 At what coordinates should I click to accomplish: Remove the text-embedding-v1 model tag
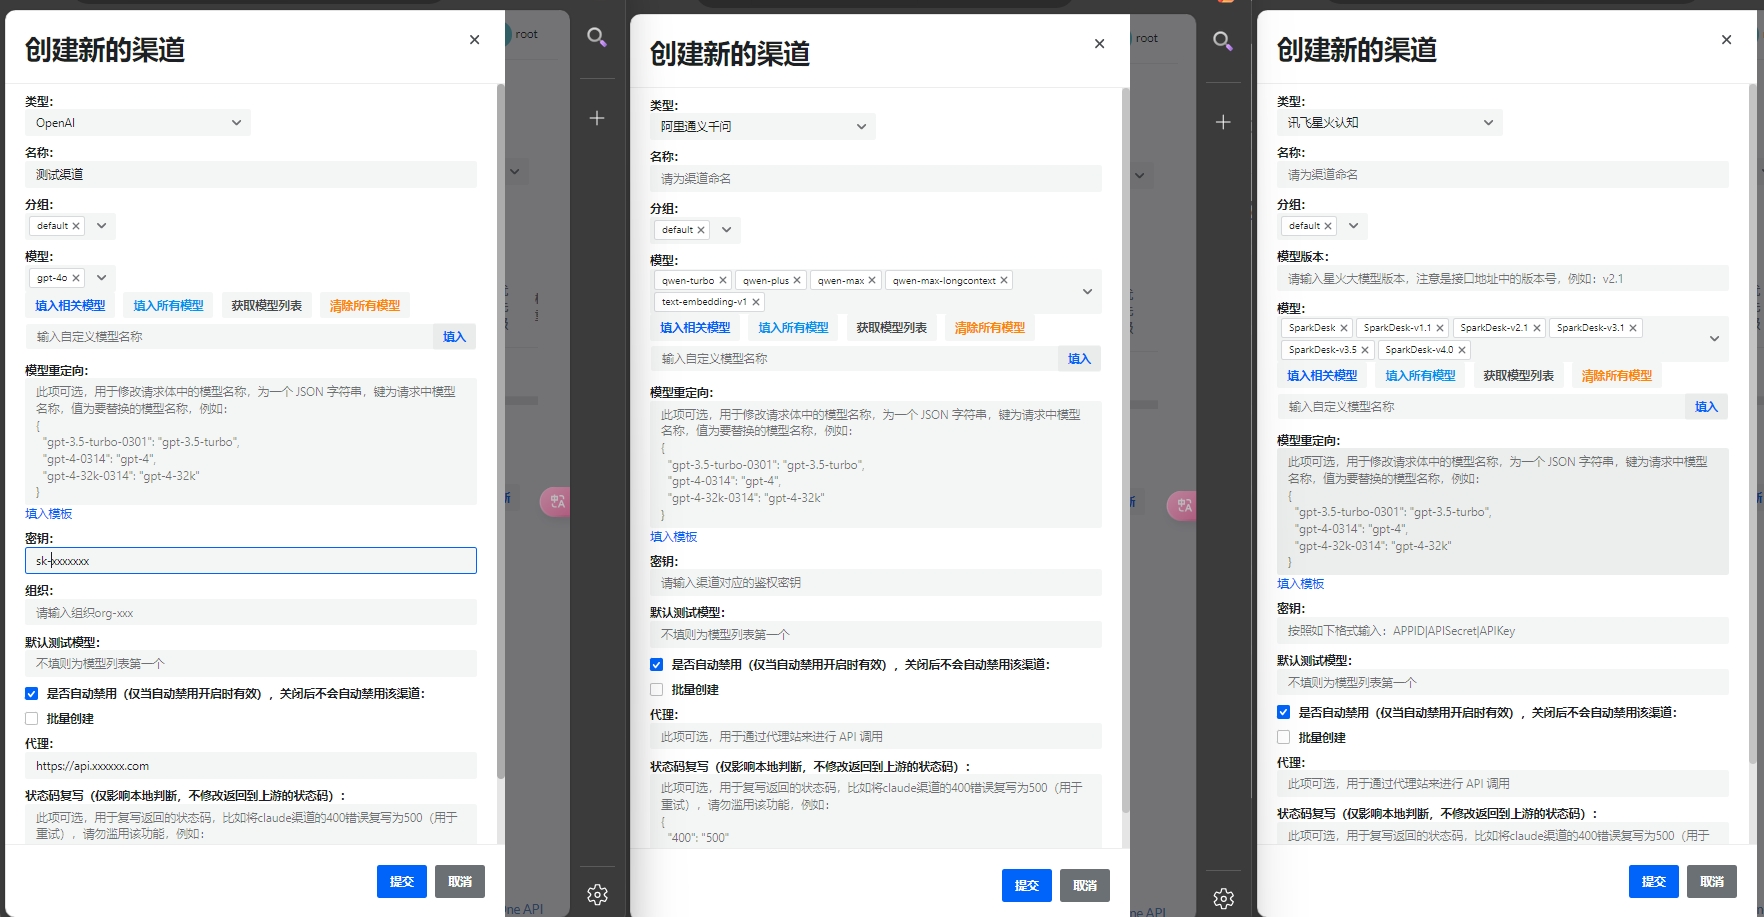756,302
